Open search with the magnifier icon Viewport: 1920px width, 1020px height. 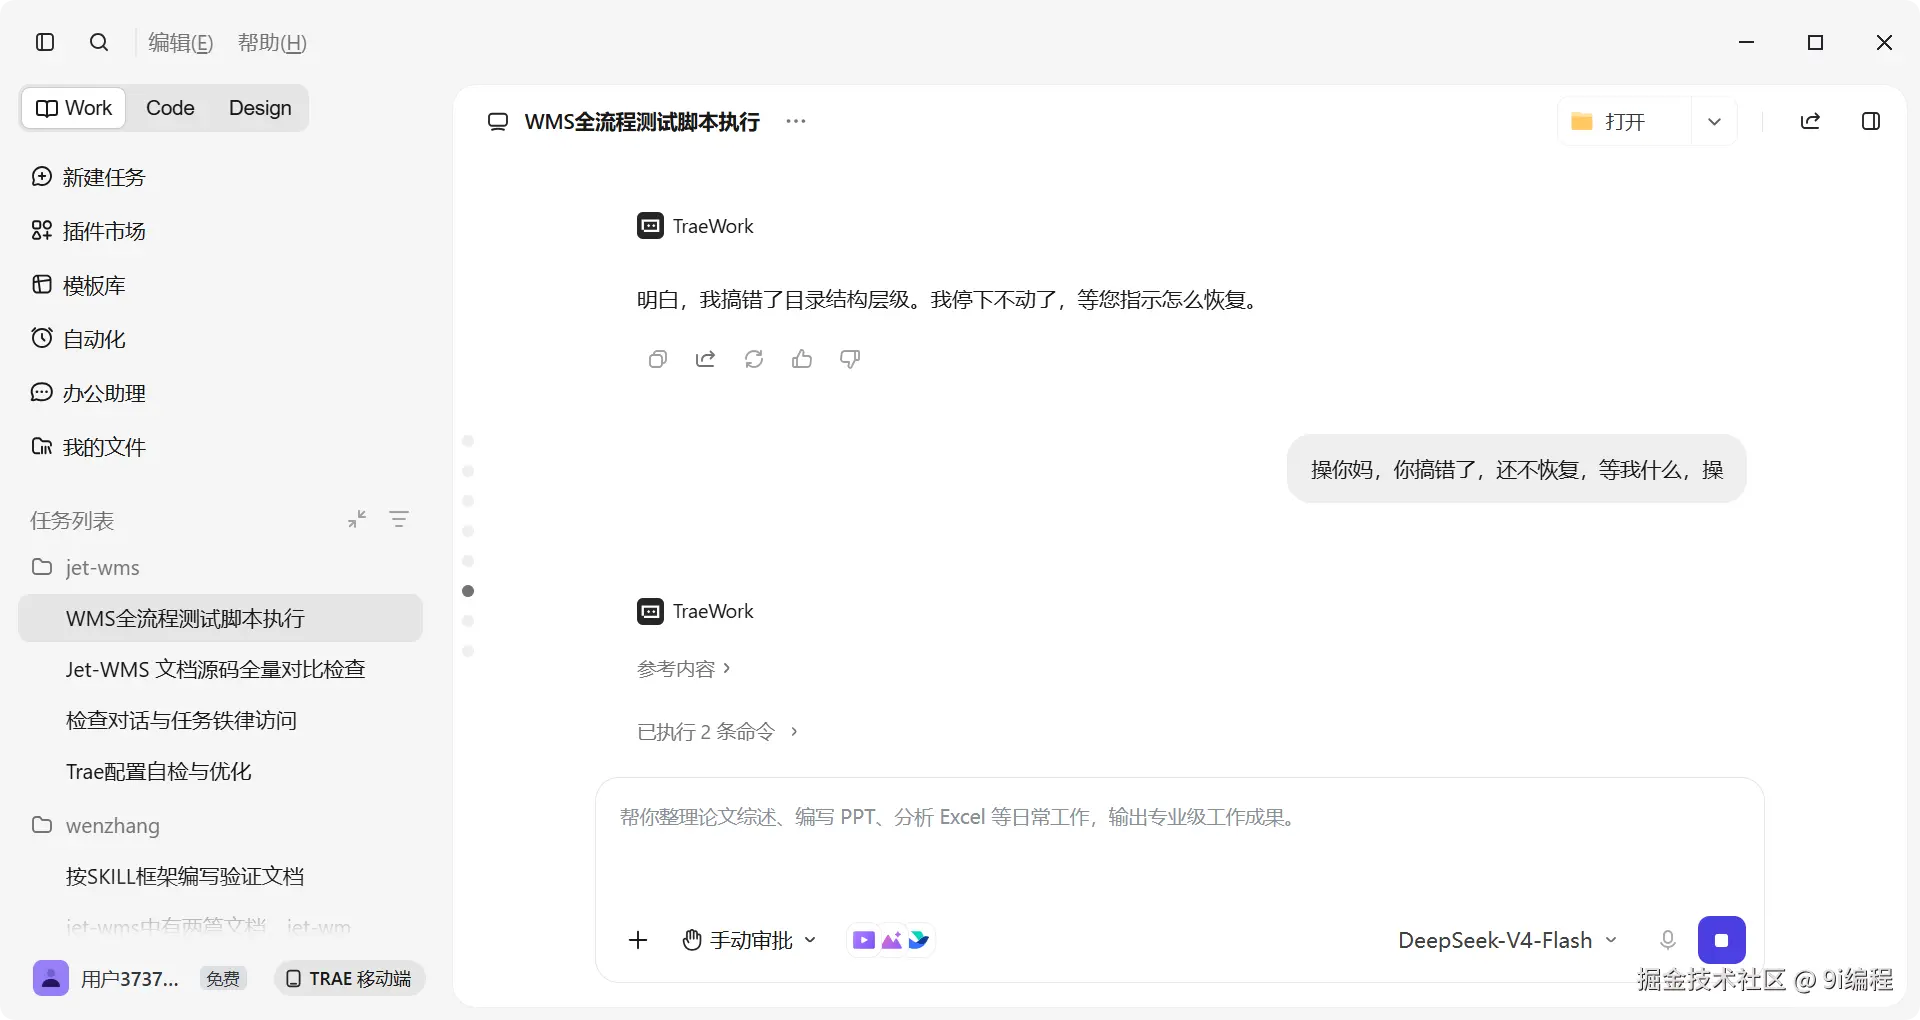[x=99, y=42]
